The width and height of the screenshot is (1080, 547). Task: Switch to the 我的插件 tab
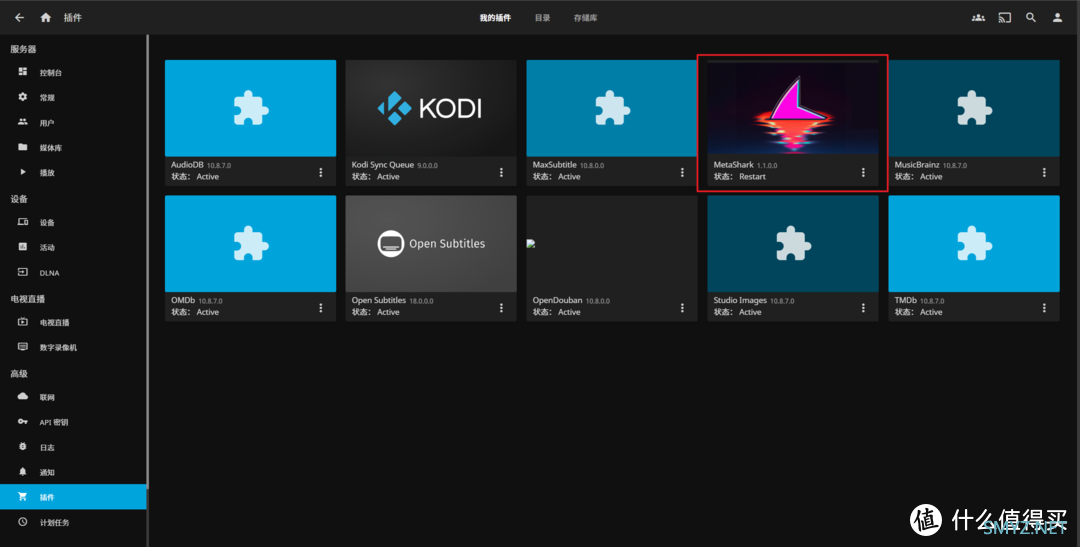coord(495,18)
